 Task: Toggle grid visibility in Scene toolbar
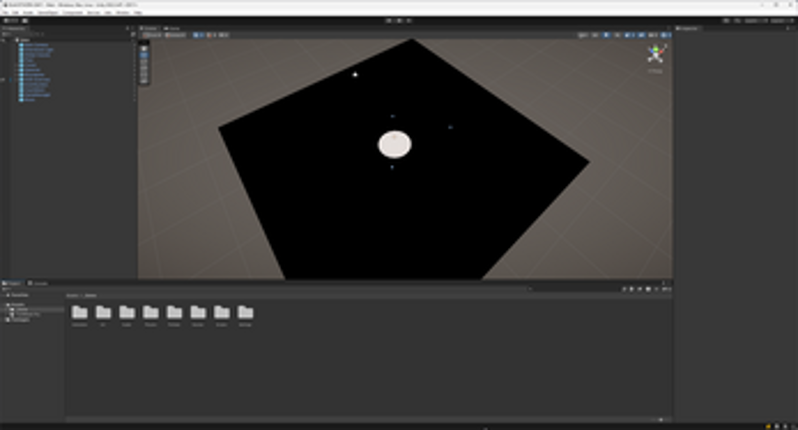click(198, 35)
